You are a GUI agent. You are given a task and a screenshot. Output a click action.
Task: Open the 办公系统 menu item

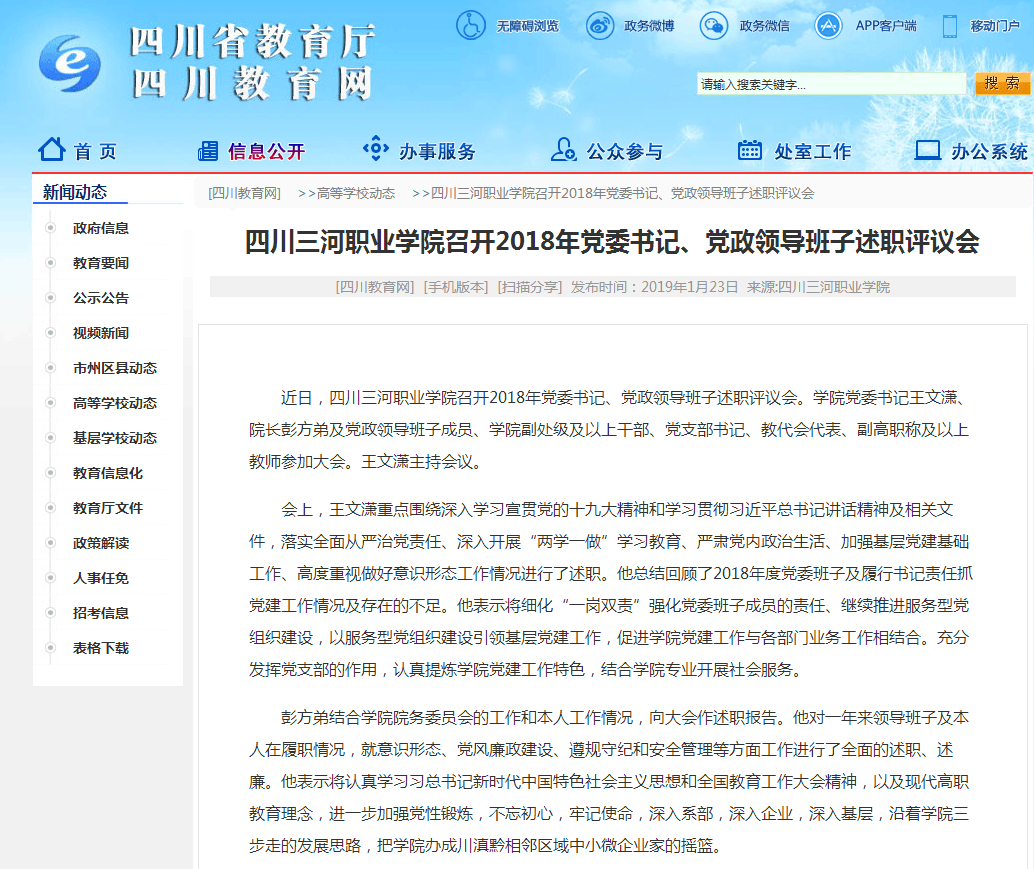click(988, 152)
